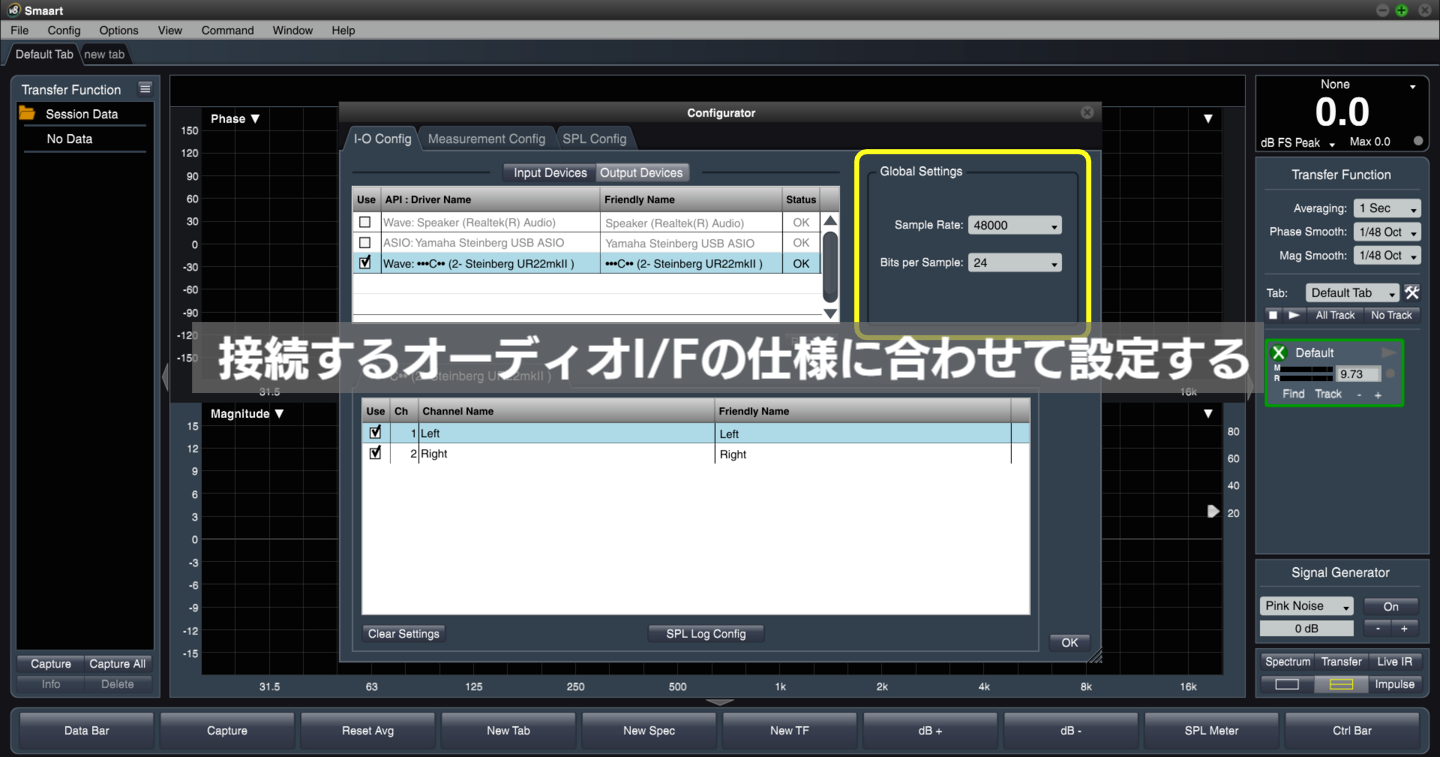Open the Options menu
This screenshot has height=757, width=1440.
(118, 30)
